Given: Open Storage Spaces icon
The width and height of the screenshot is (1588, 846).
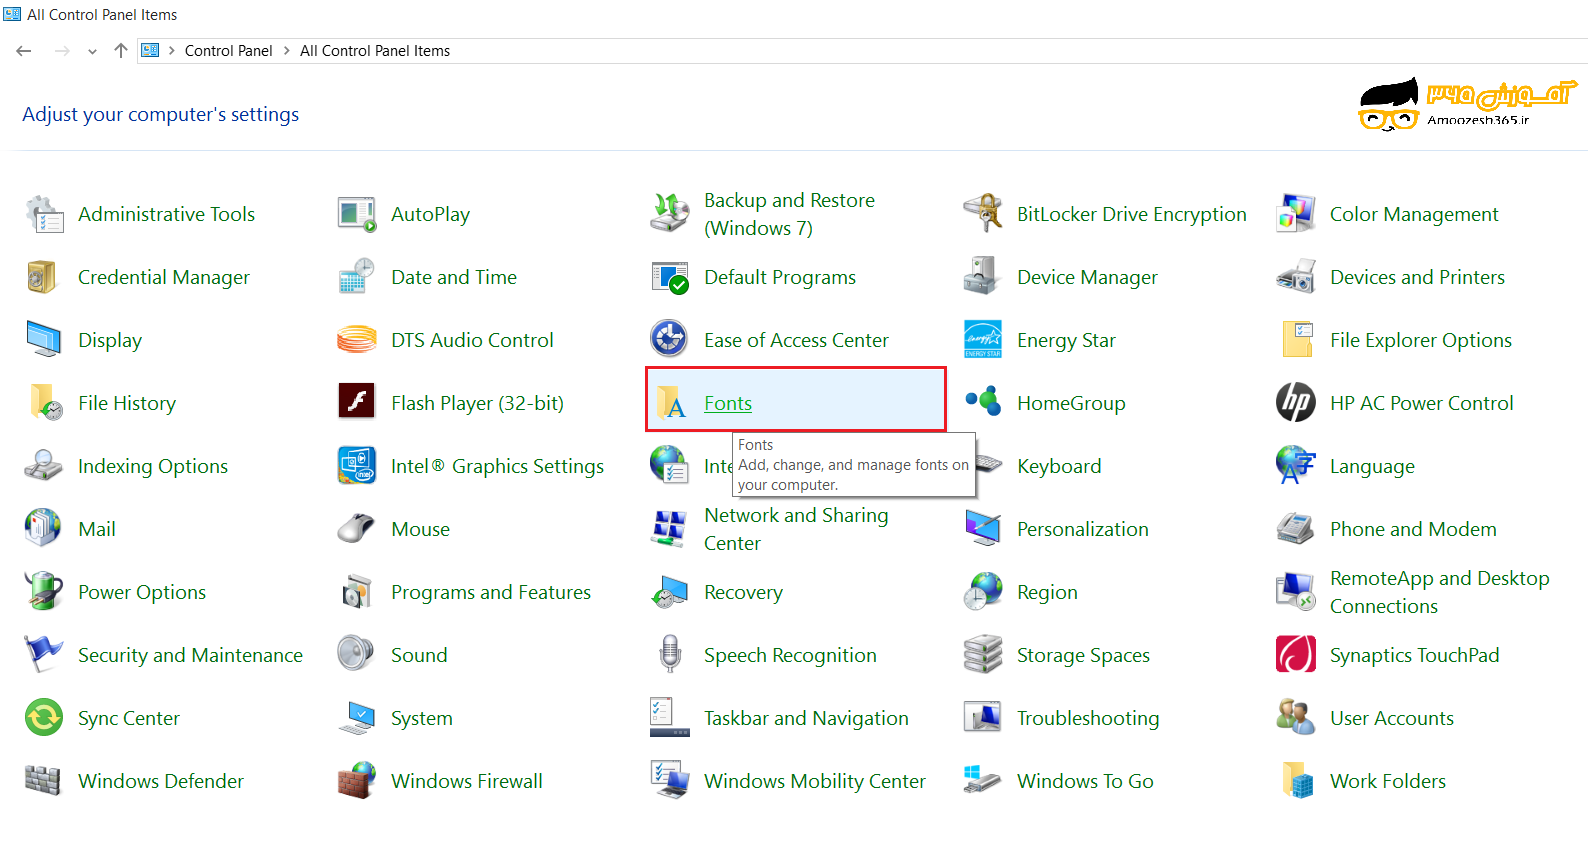Looking at the screenshot, I should pos(983,655).
